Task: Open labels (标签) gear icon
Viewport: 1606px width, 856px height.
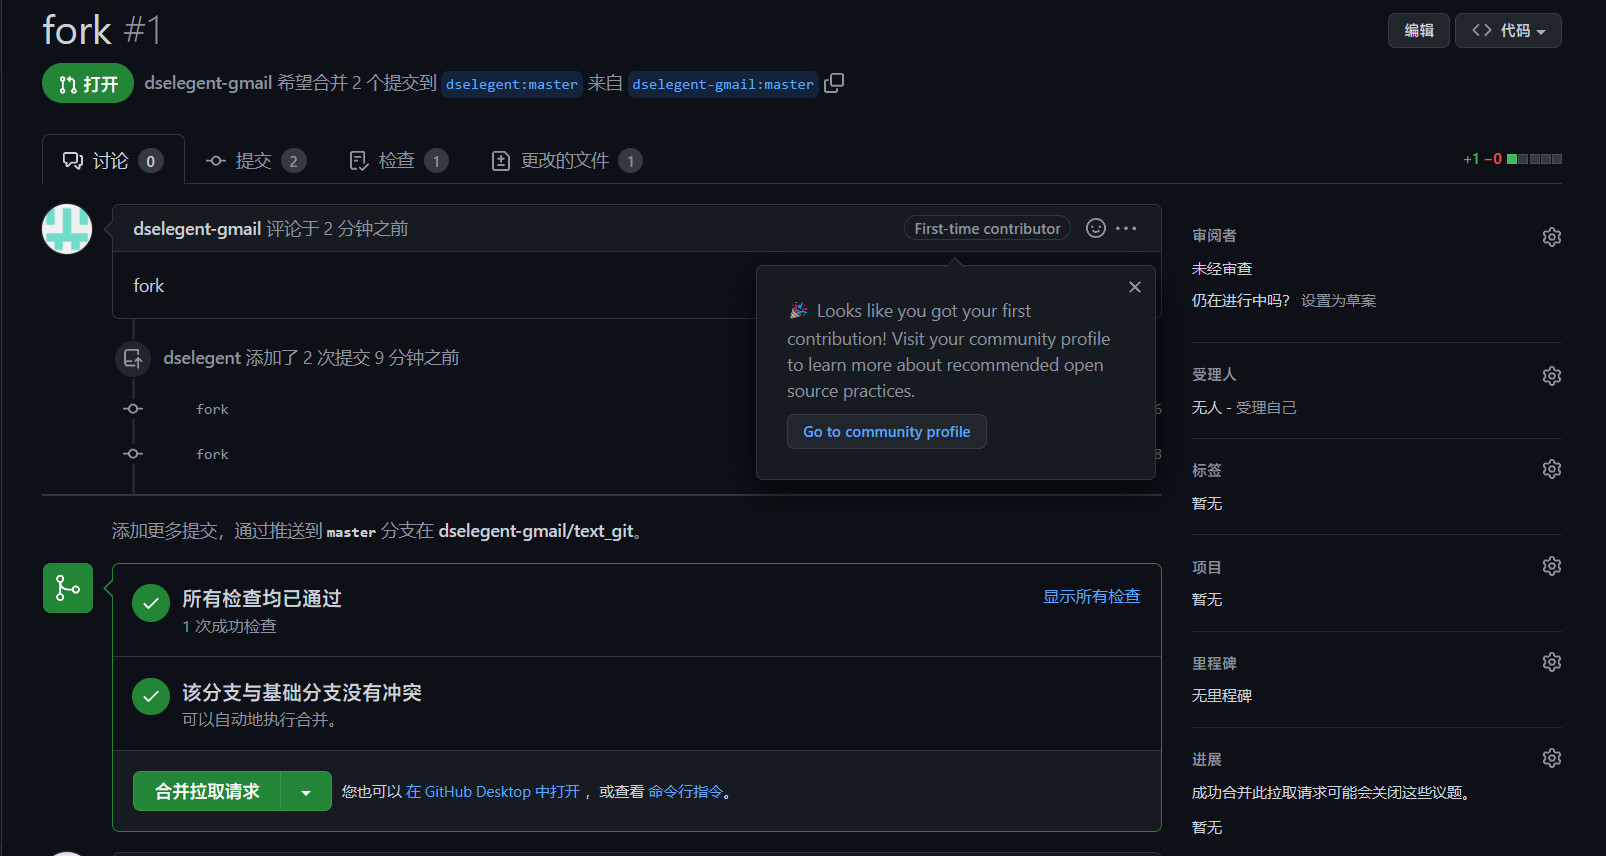Action: click(x=1551, y=469)
